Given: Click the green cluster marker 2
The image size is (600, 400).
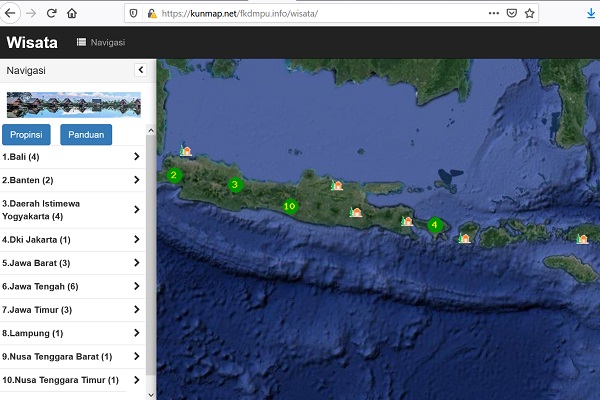Looking at the screenshot, I should tap(174, 175).
